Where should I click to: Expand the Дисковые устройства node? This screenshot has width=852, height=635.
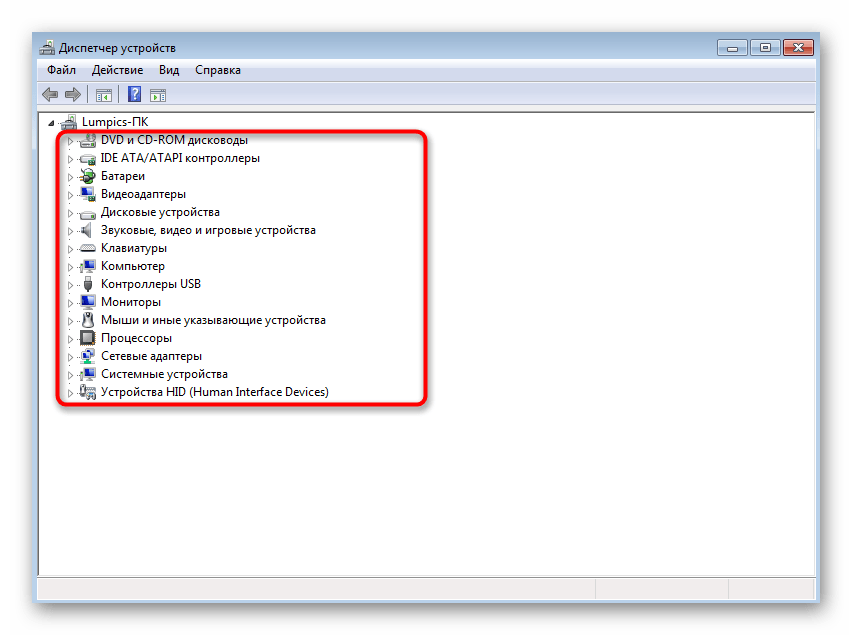pyautogui.click(x=70, y=213)
